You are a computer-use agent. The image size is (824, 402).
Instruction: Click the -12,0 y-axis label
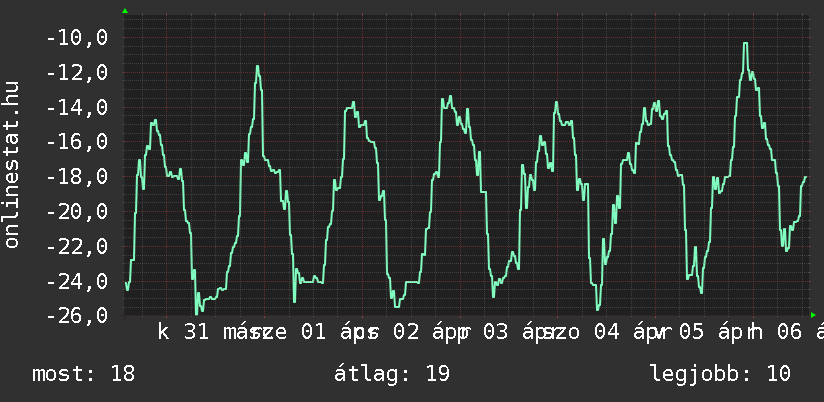tap(77, 73)
